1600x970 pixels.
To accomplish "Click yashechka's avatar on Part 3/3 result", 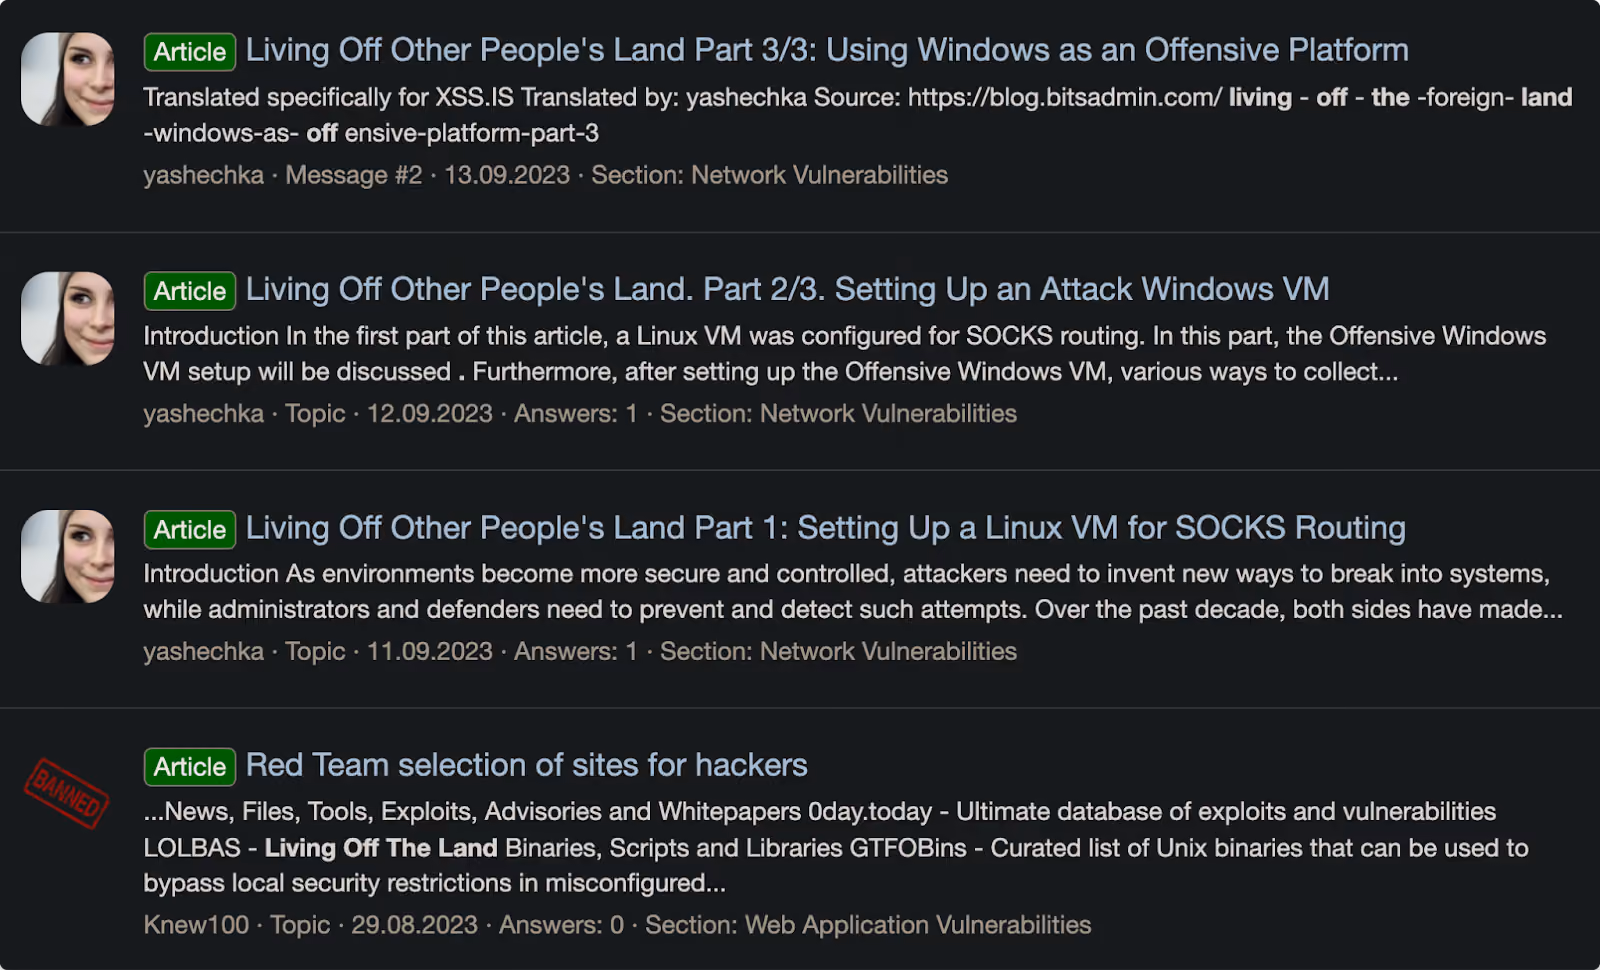I will tap(68, 79).
